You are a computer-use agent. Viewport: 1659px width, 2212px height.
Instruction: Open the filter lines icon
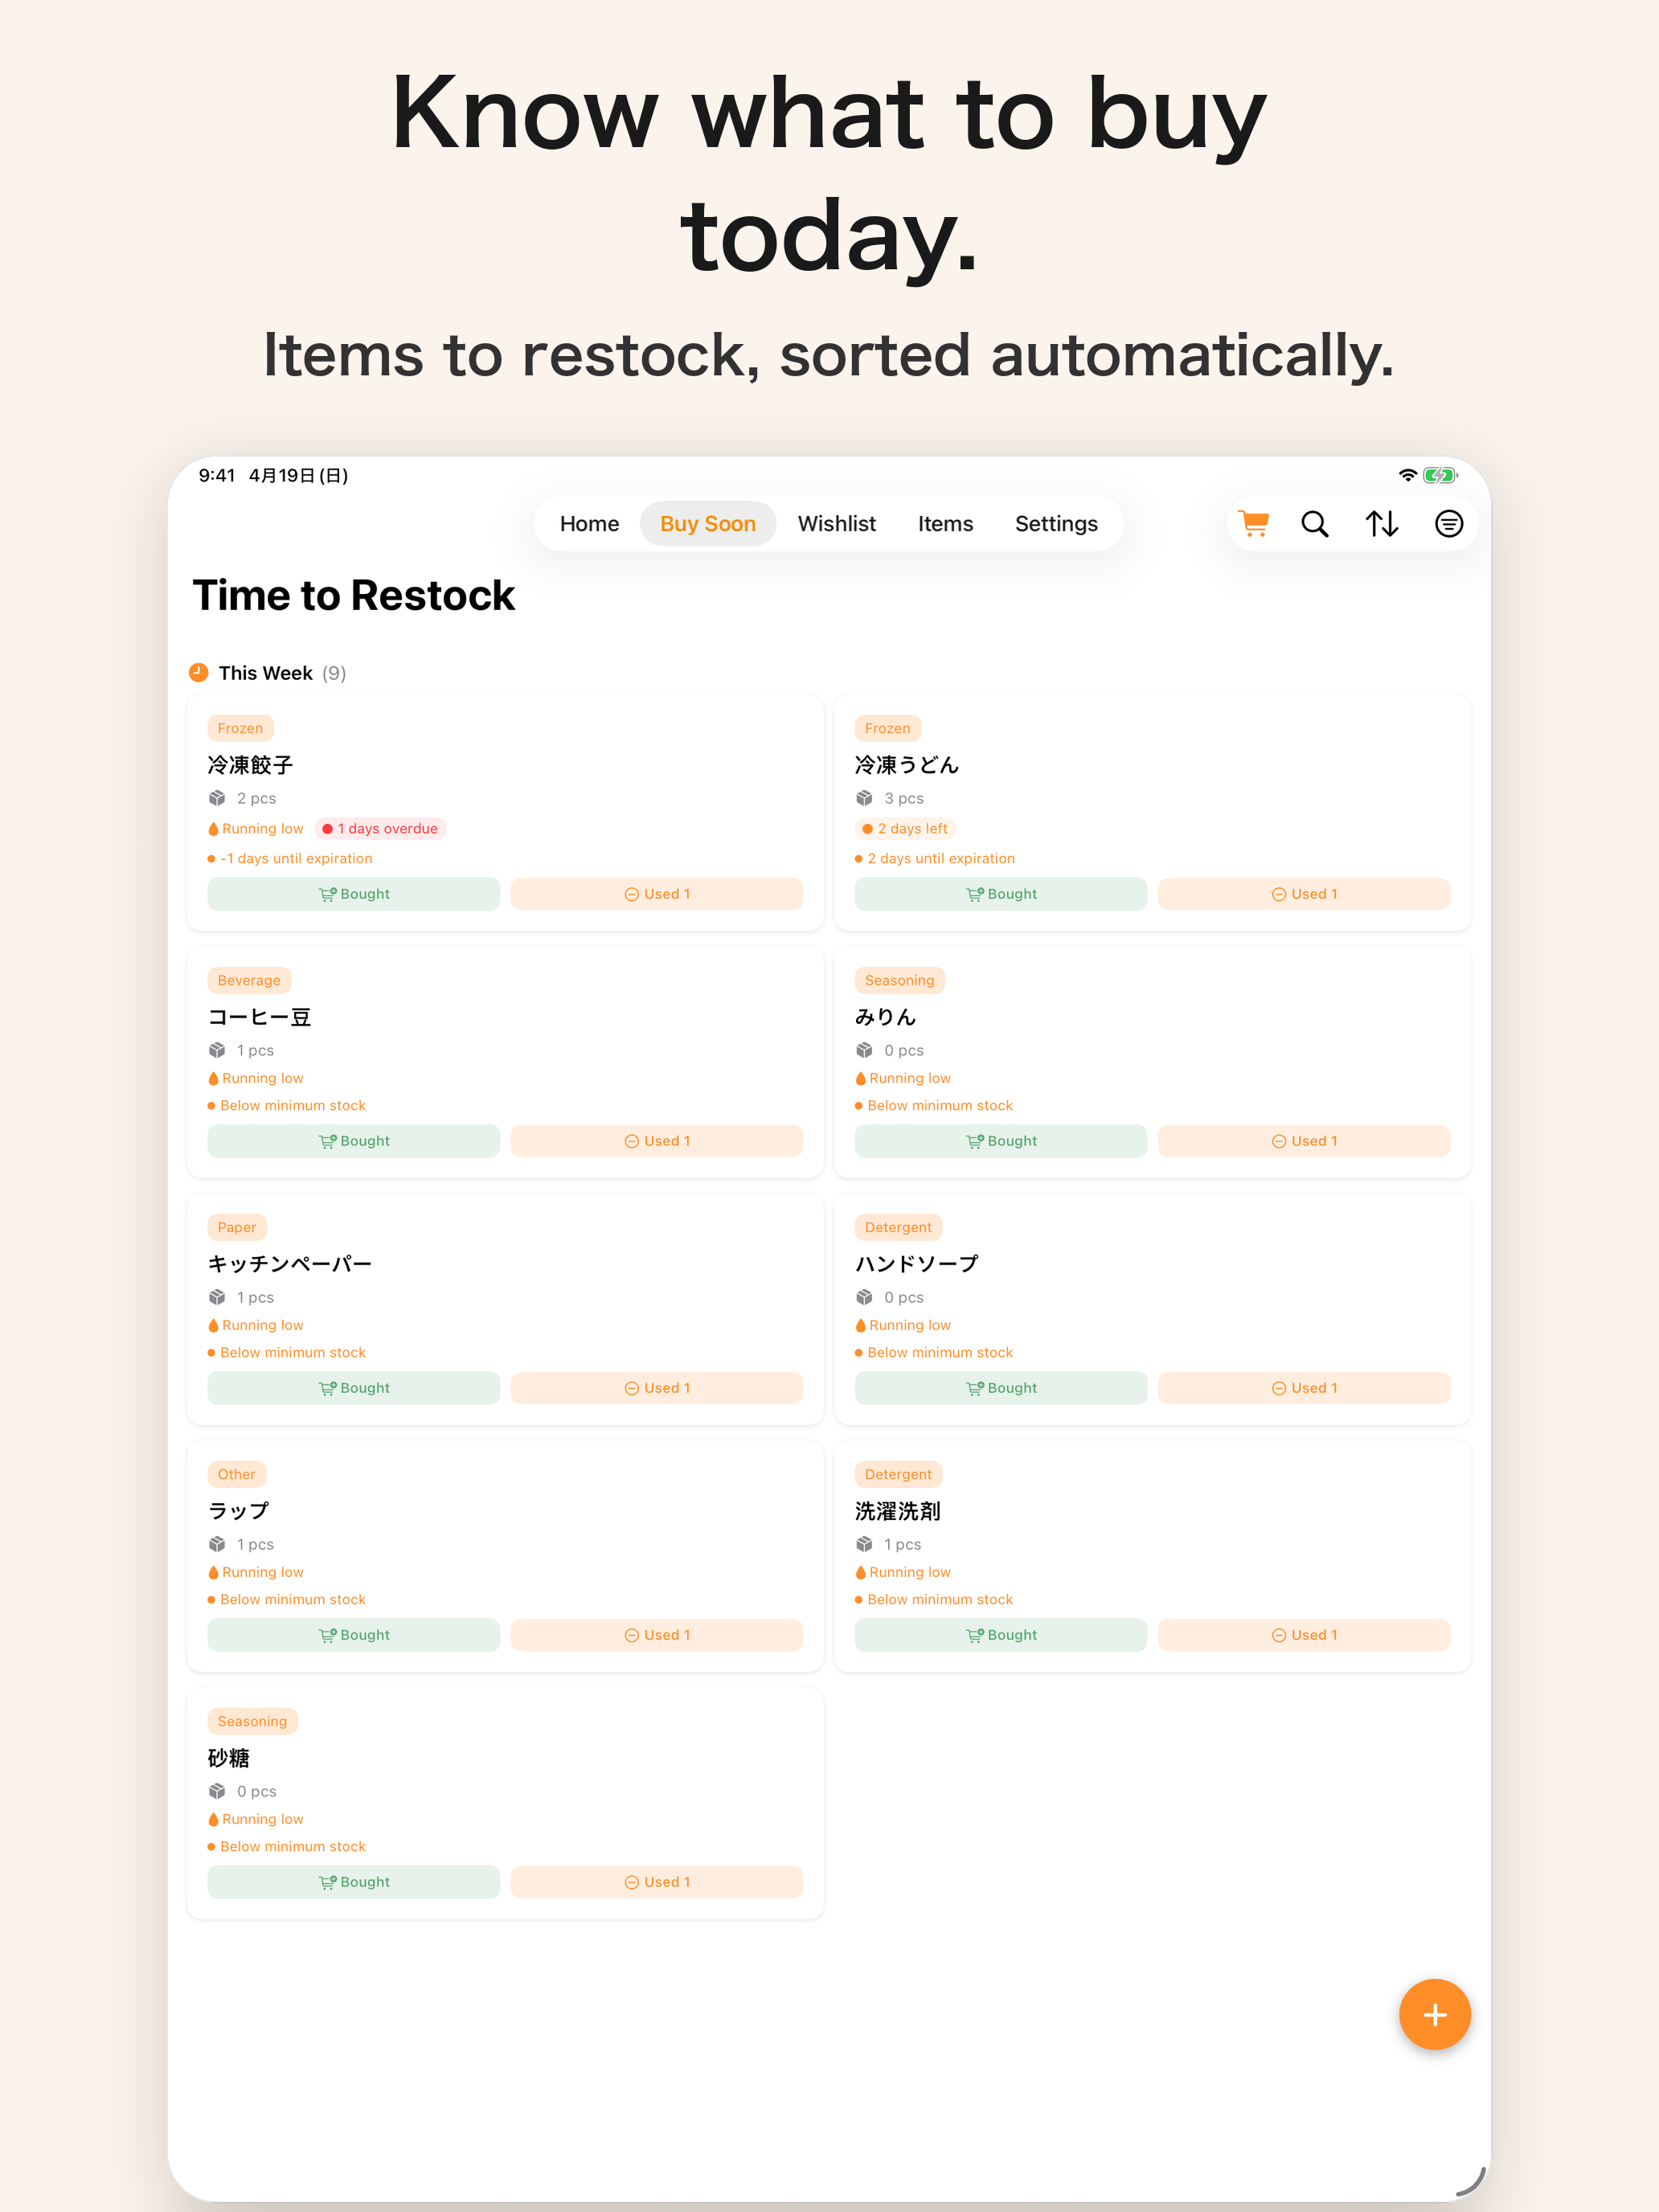(1449, 524)
